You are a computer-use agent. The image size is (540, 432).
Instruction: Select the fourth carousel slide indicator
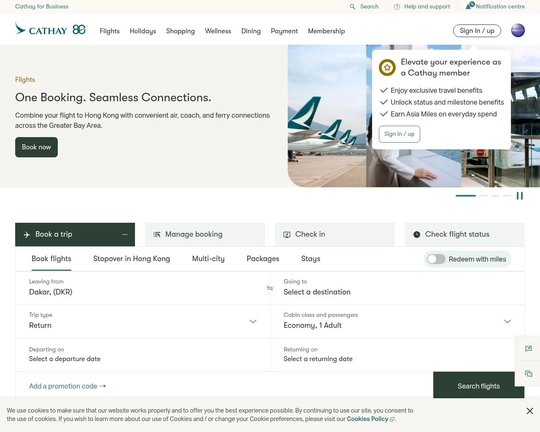click(x=507, y=196)
